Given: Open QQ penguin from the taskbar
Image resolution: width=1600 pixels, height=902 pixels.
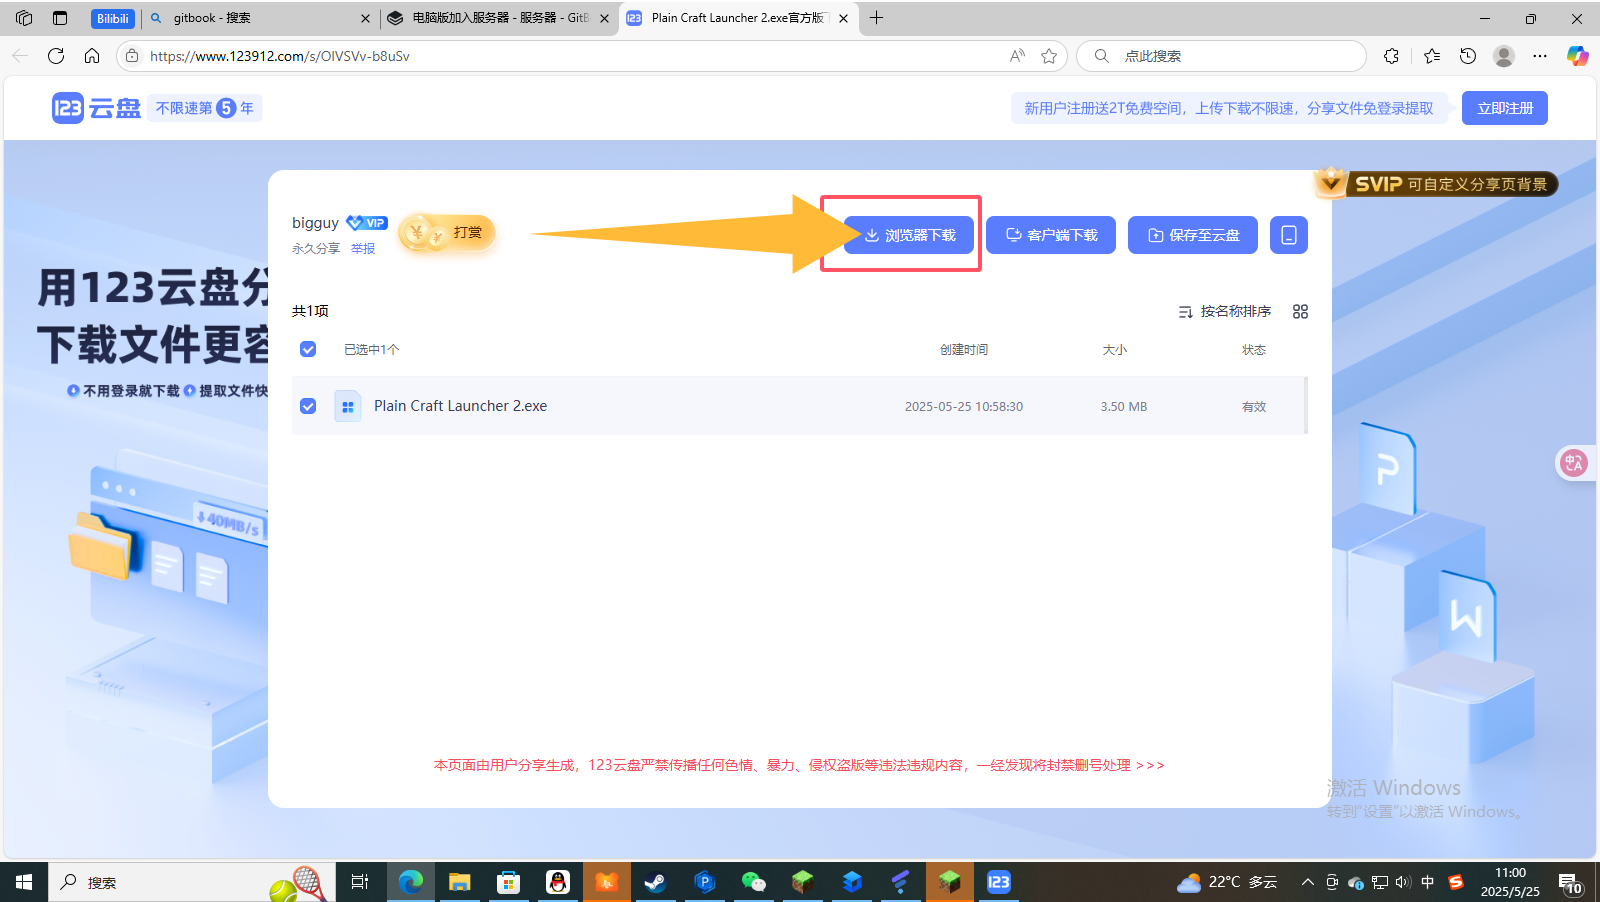Looking at the screenshot, I should 558,882.
